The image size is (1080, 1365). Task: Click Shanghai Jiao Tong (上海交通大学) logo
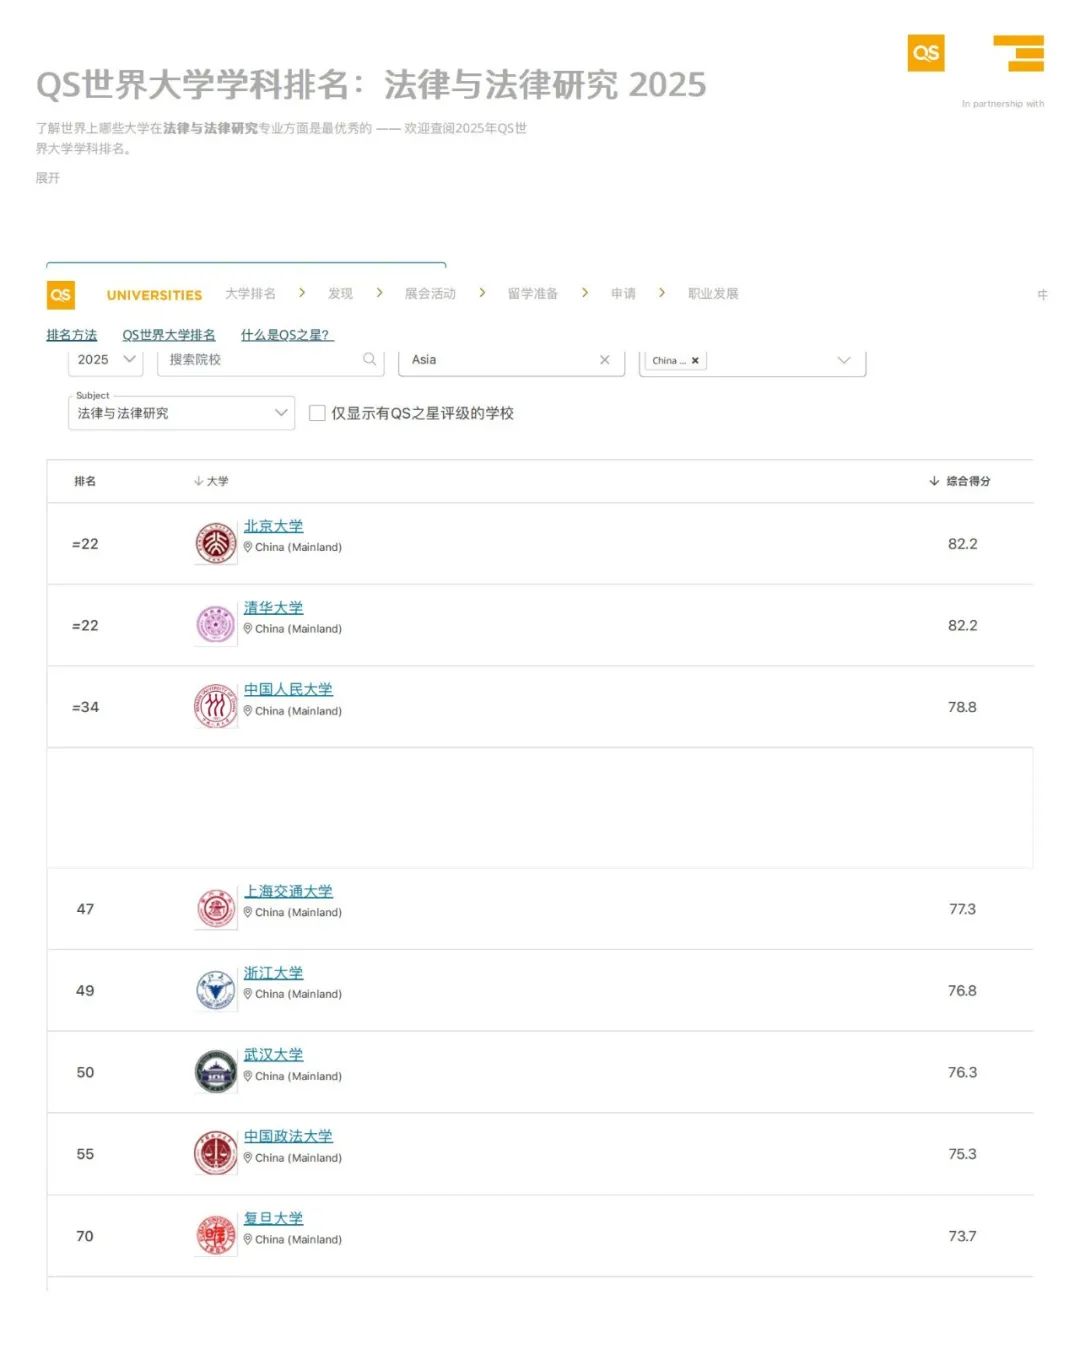(215, 909)
